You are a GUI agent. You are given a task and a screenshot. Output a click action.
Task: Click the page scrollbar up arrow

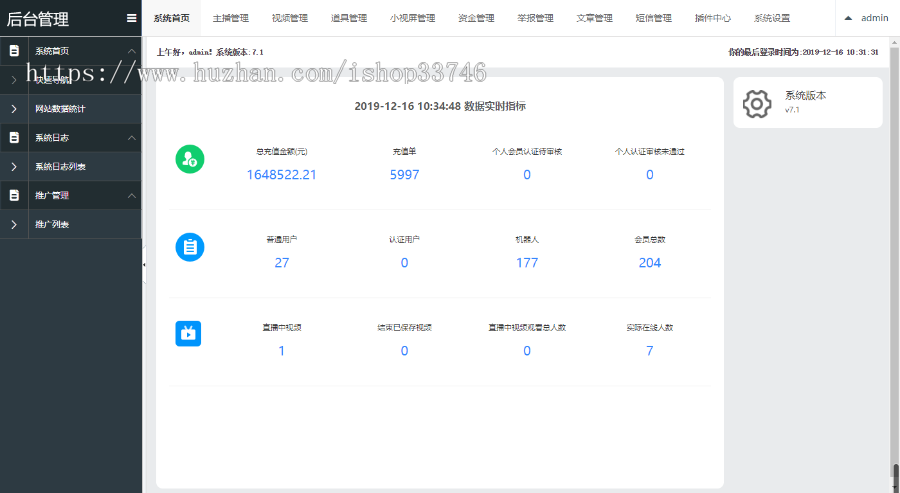[x=895, y=42]
